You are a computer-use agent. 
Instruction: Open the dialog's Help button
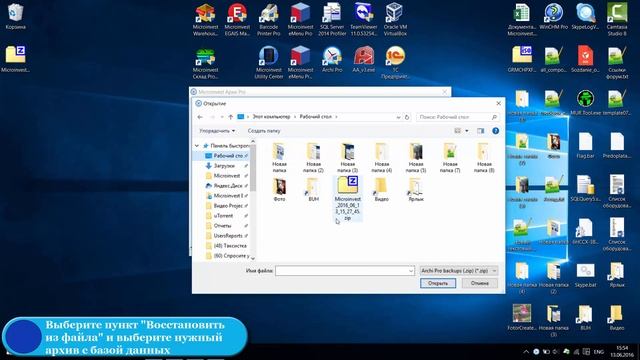click(495, 131)
